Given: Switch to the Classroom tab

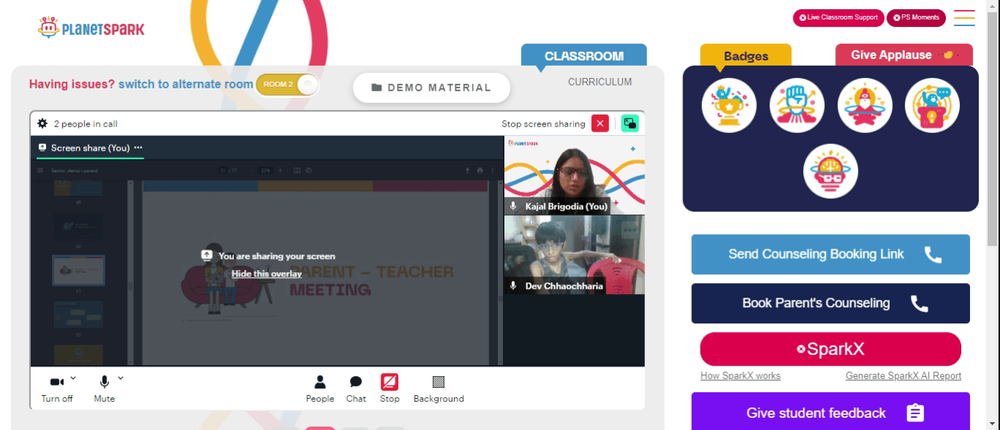Looking at the screenshot, I should (584, 56).
